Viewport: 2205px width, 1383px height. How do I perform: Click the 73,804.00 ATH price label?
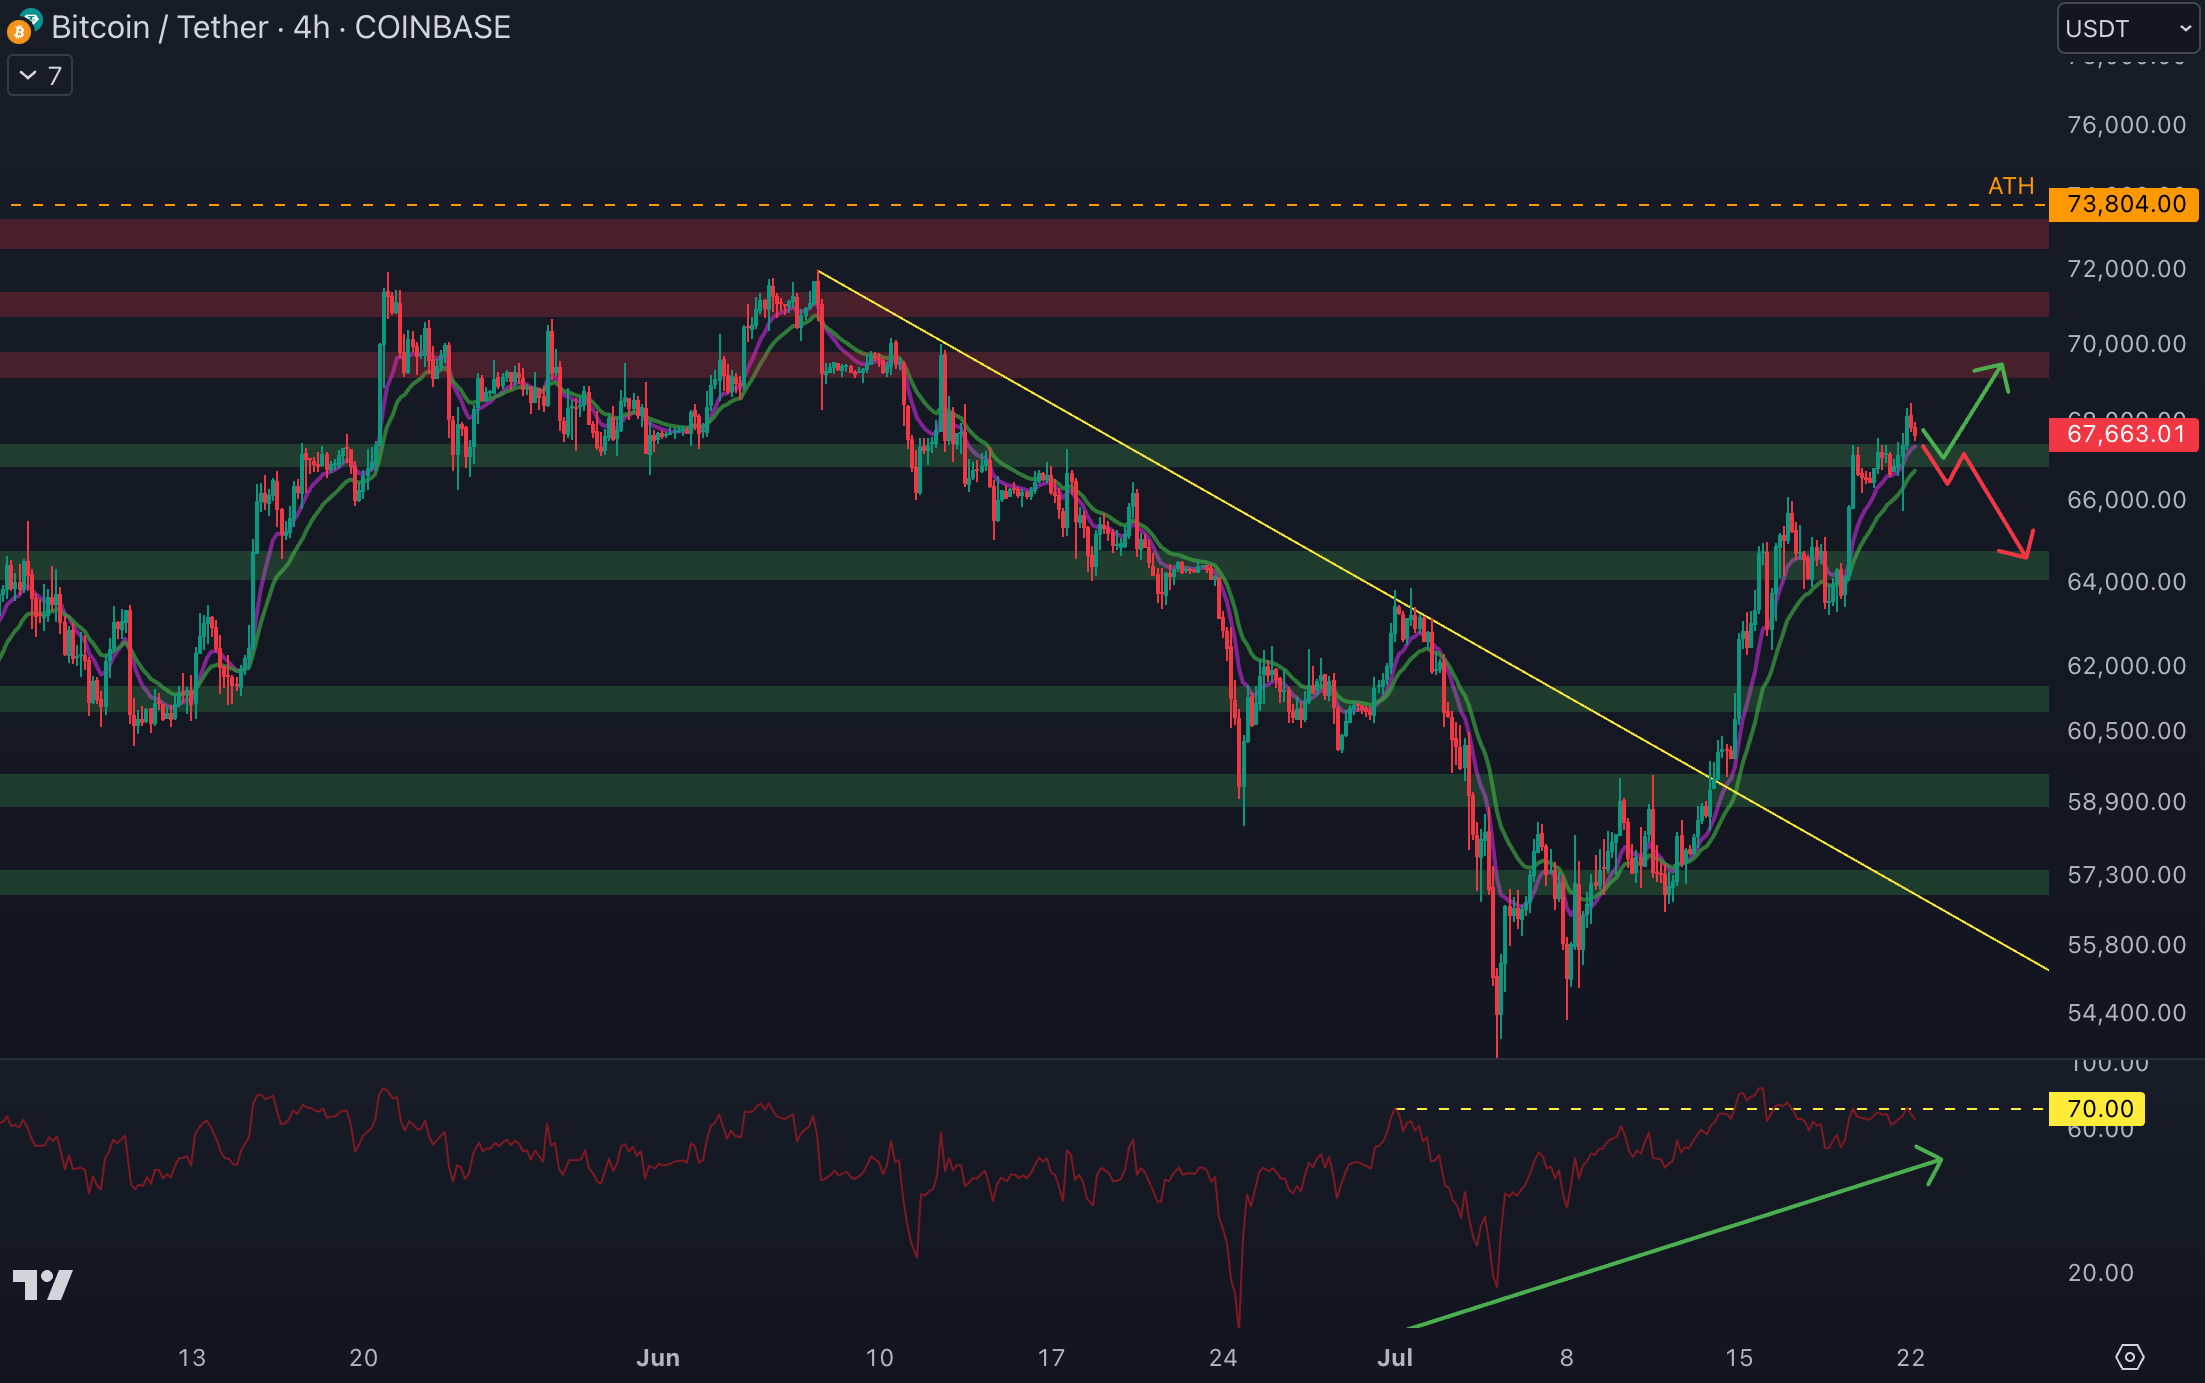pyautogui.click(x=2125, y=204)
